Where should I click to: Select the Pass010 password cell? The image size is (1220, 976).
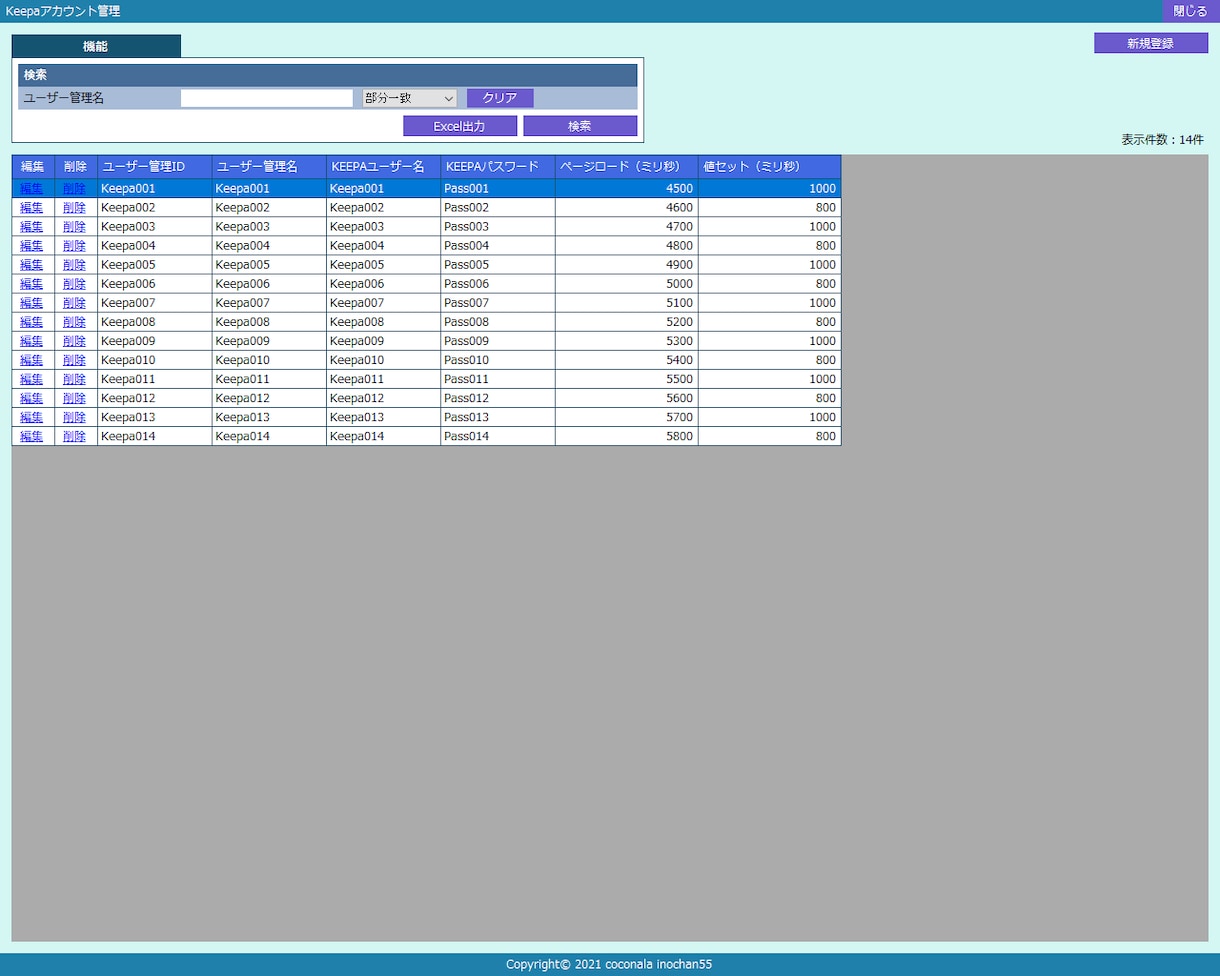click(498, 359)
